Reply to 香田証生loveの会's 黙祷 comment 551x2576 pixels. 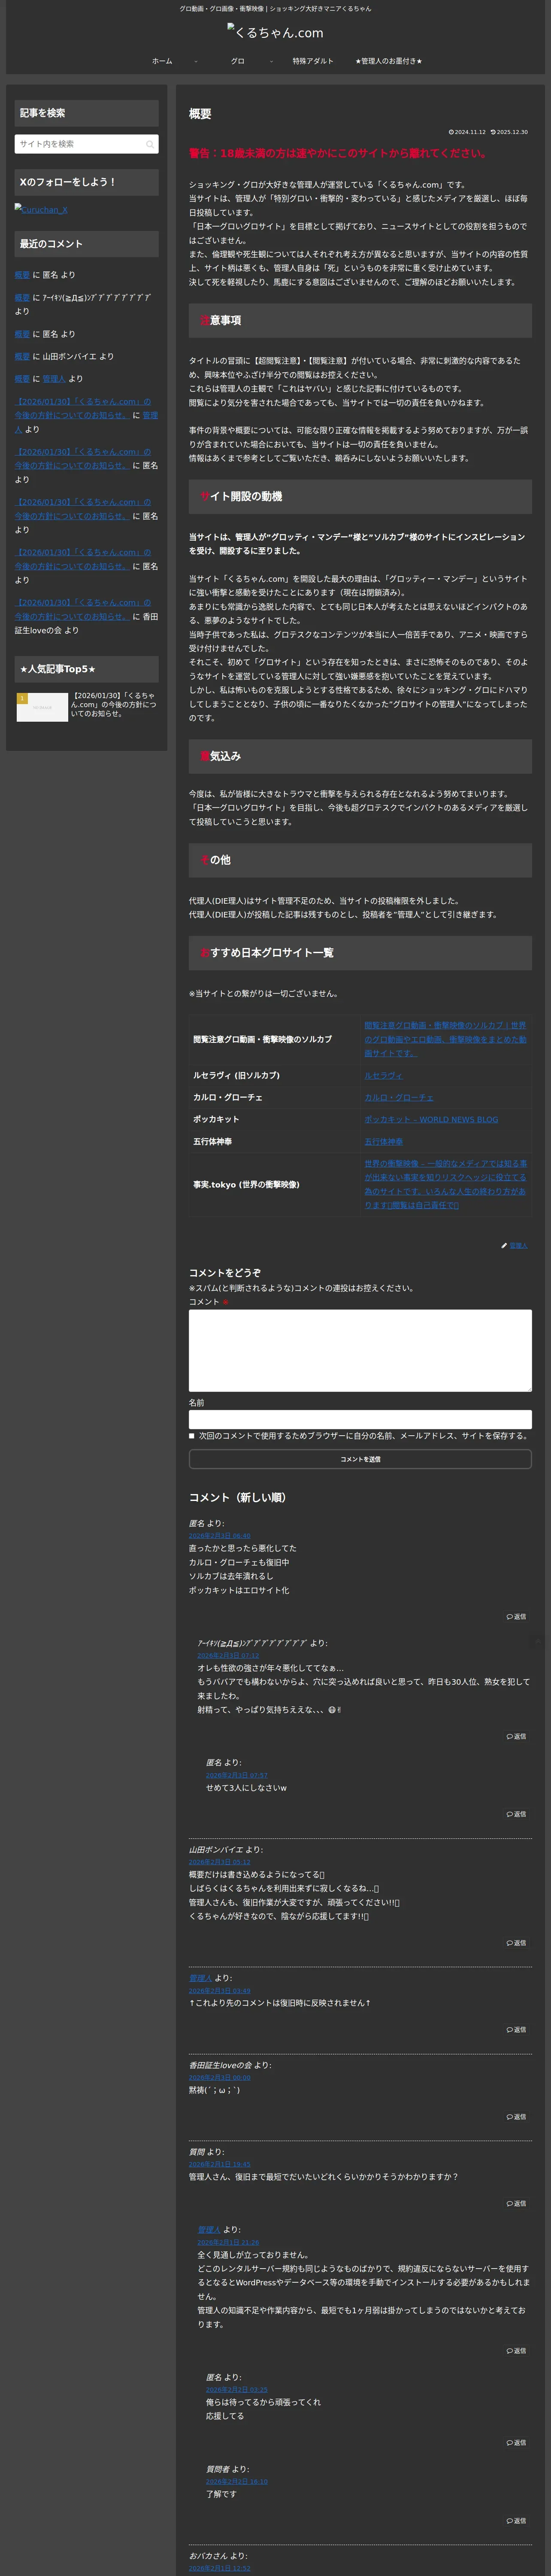click(x=516, y=2117)
